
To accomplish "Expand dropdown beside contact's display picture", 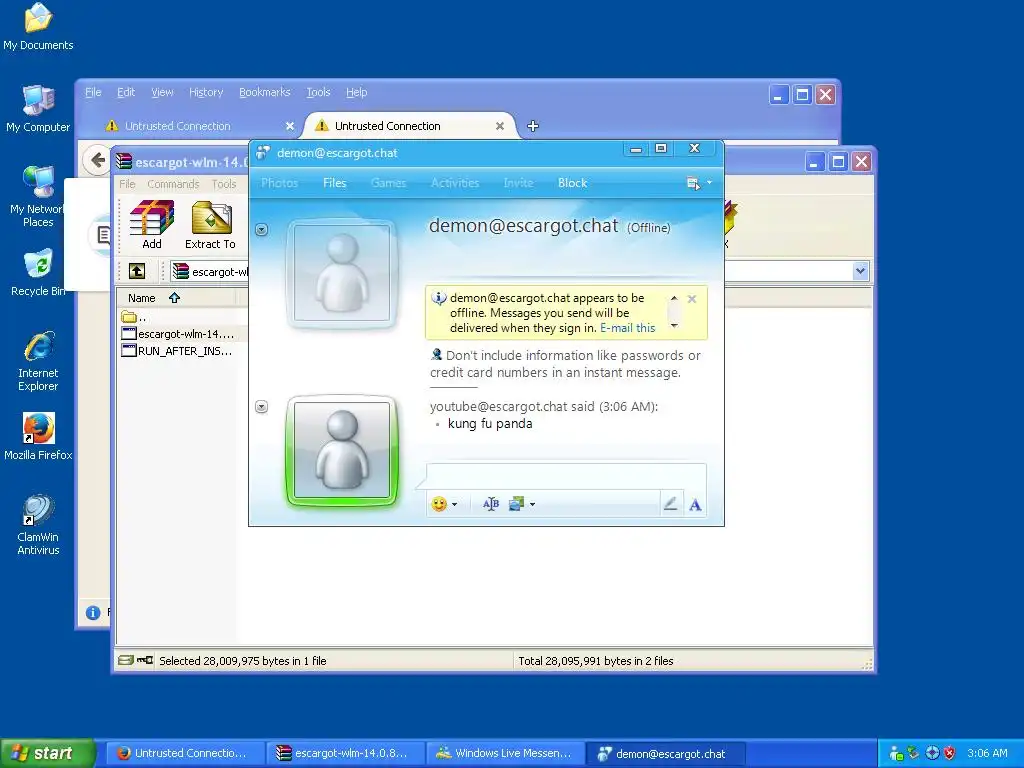I will tap(261, 230).
